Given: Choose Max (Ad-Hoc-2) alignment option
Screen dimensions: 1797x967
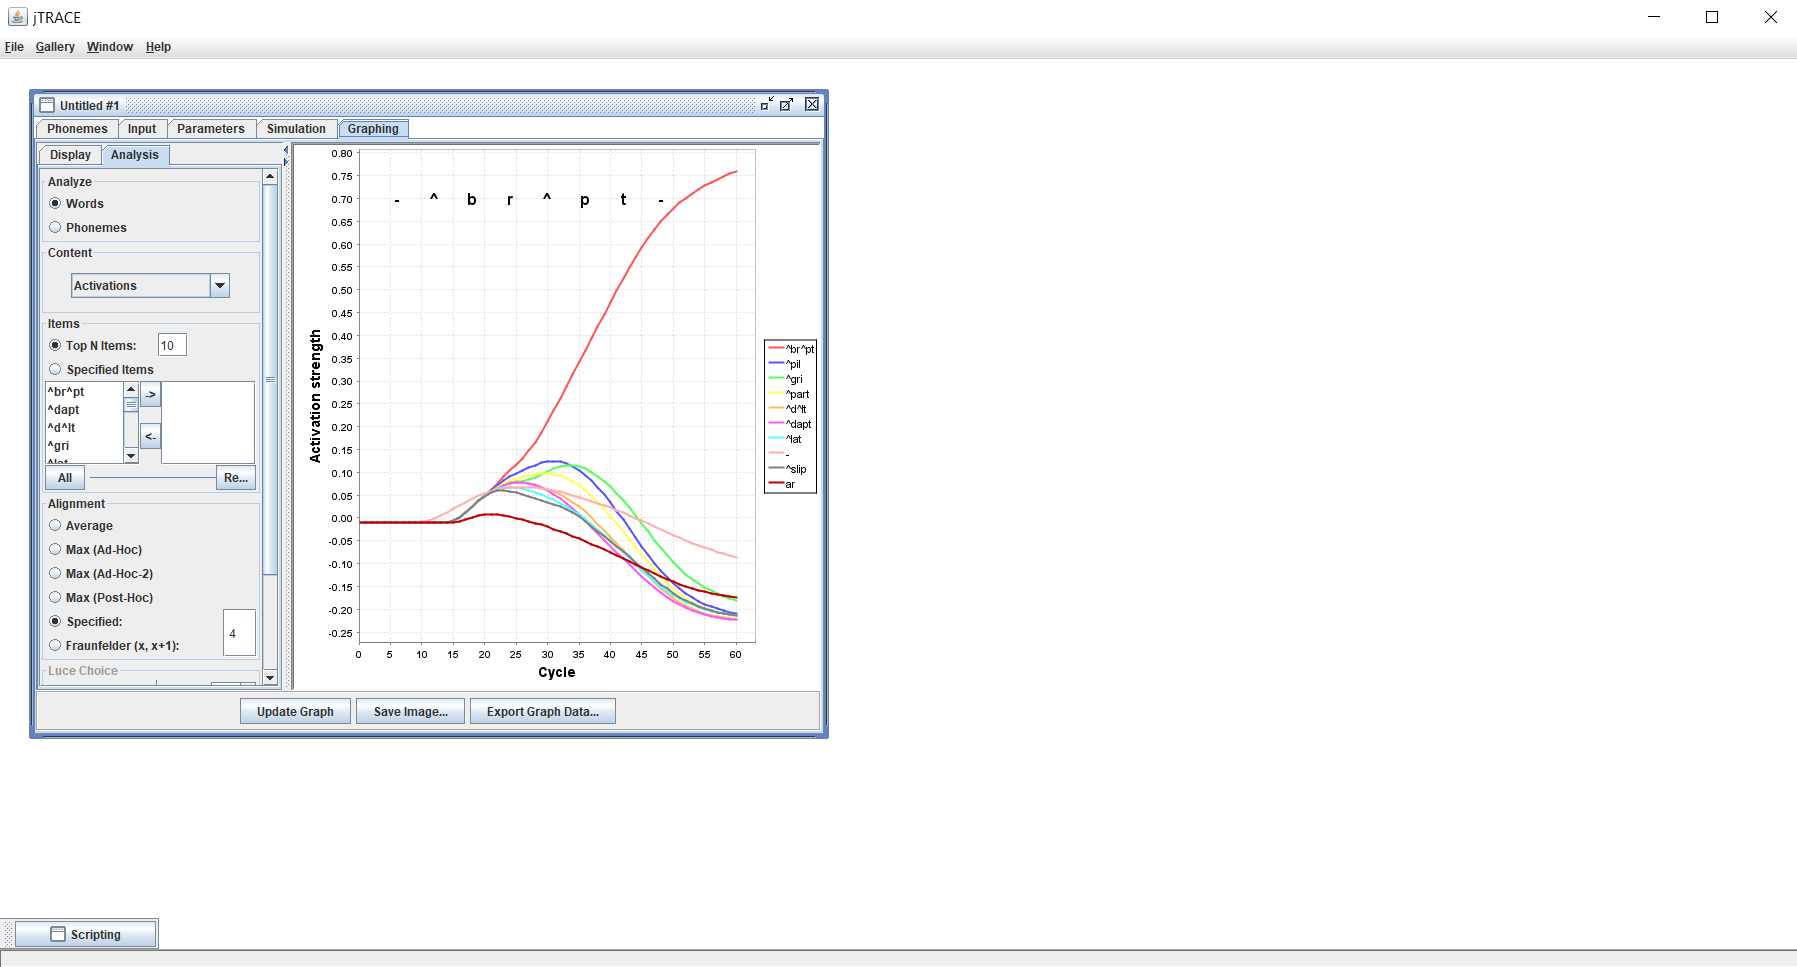Looking at the screenshot, I should [55, 573].
